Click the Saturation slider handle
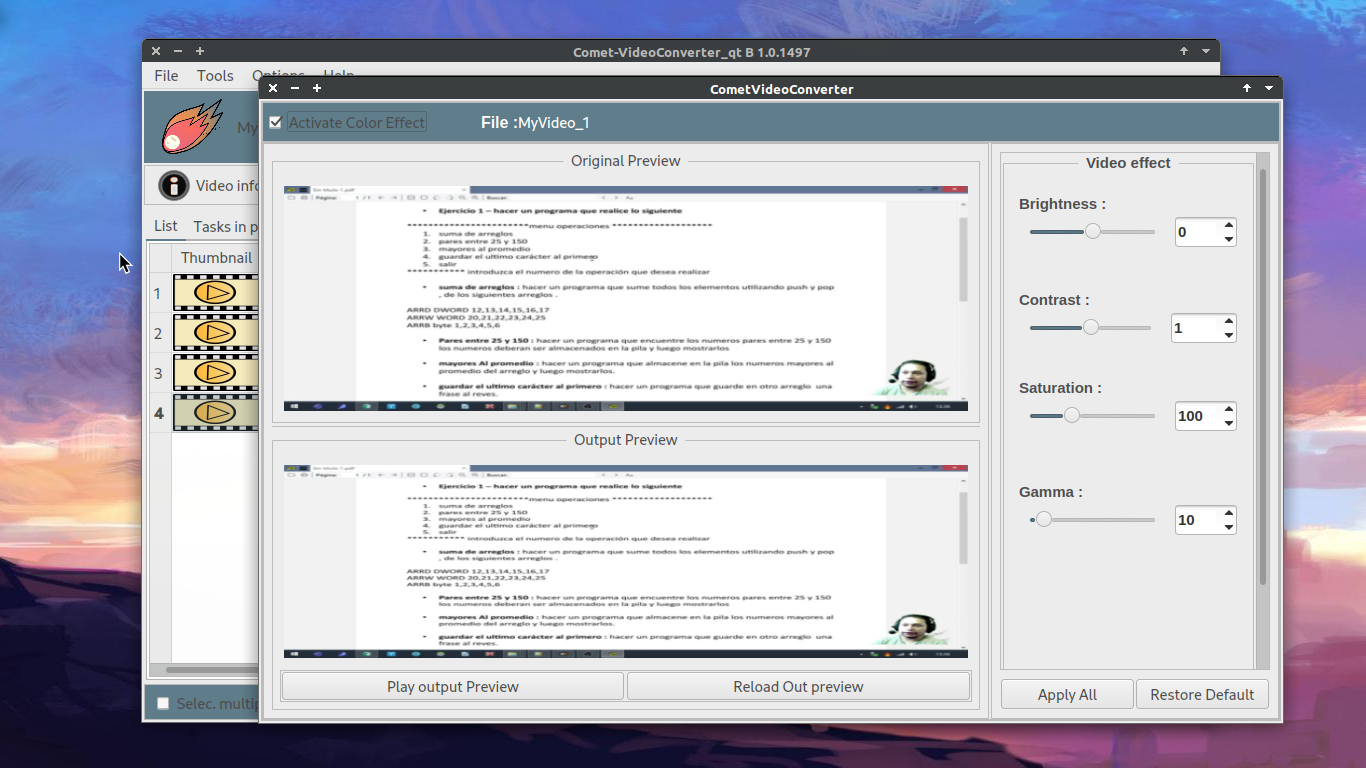 tap(1071, 415)
